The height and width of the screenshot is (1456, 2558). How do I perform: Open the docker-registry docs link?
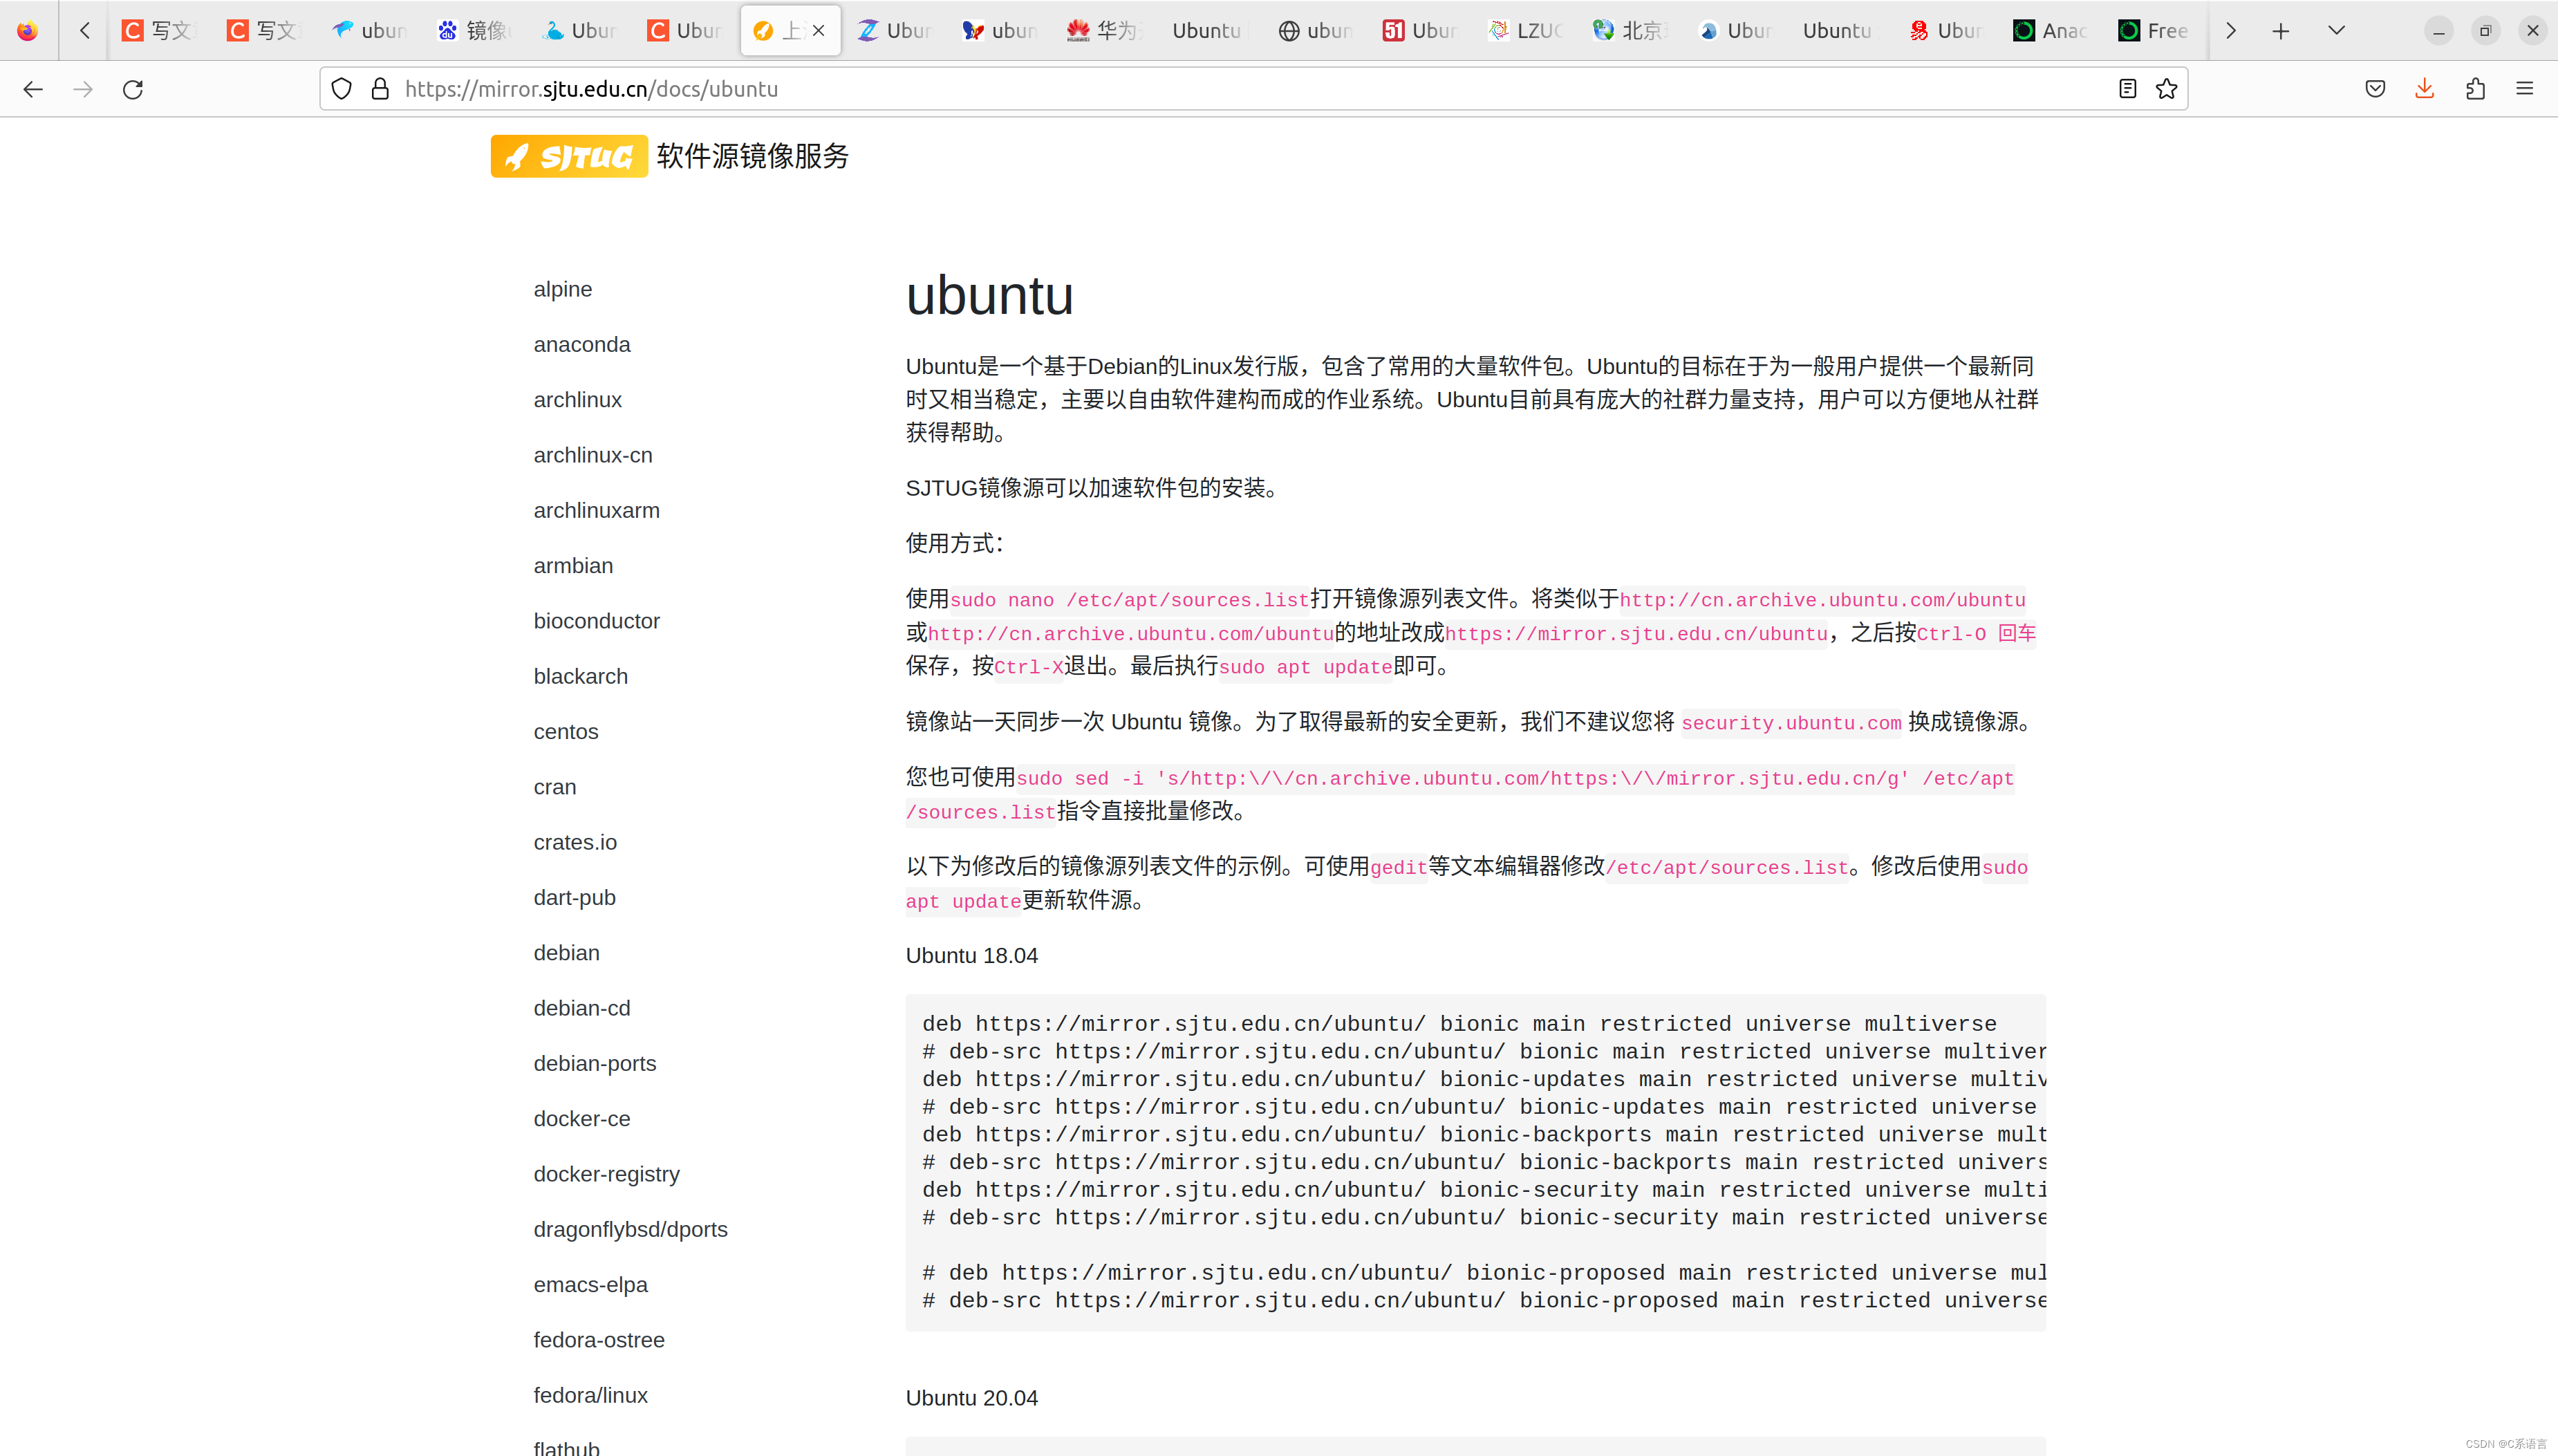607,1174
